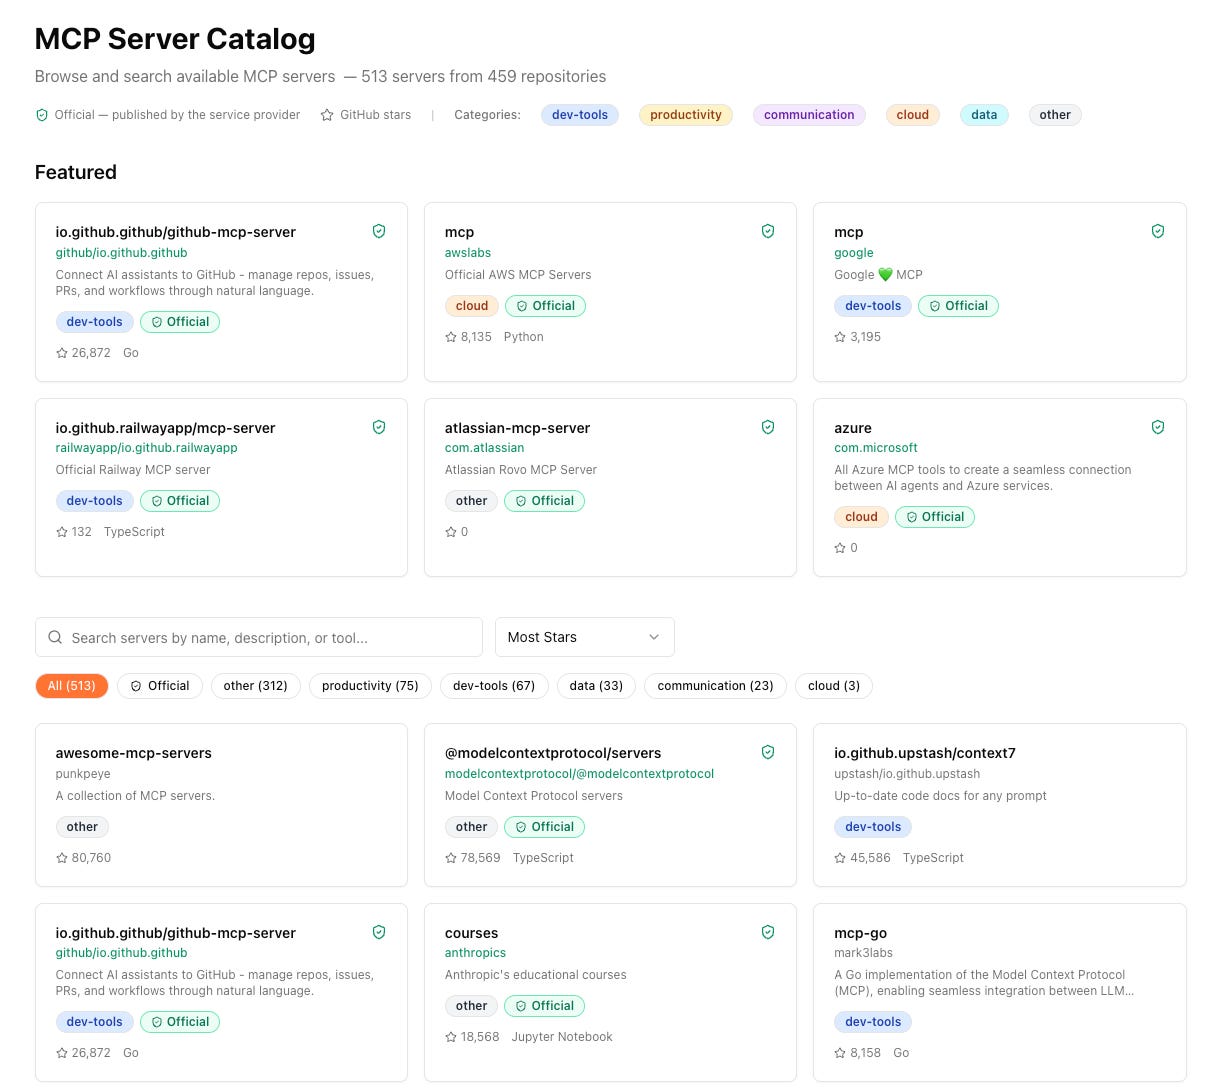Click the star icon beside 8,135
This screenshot has width=1210, height=1089.
451,337
